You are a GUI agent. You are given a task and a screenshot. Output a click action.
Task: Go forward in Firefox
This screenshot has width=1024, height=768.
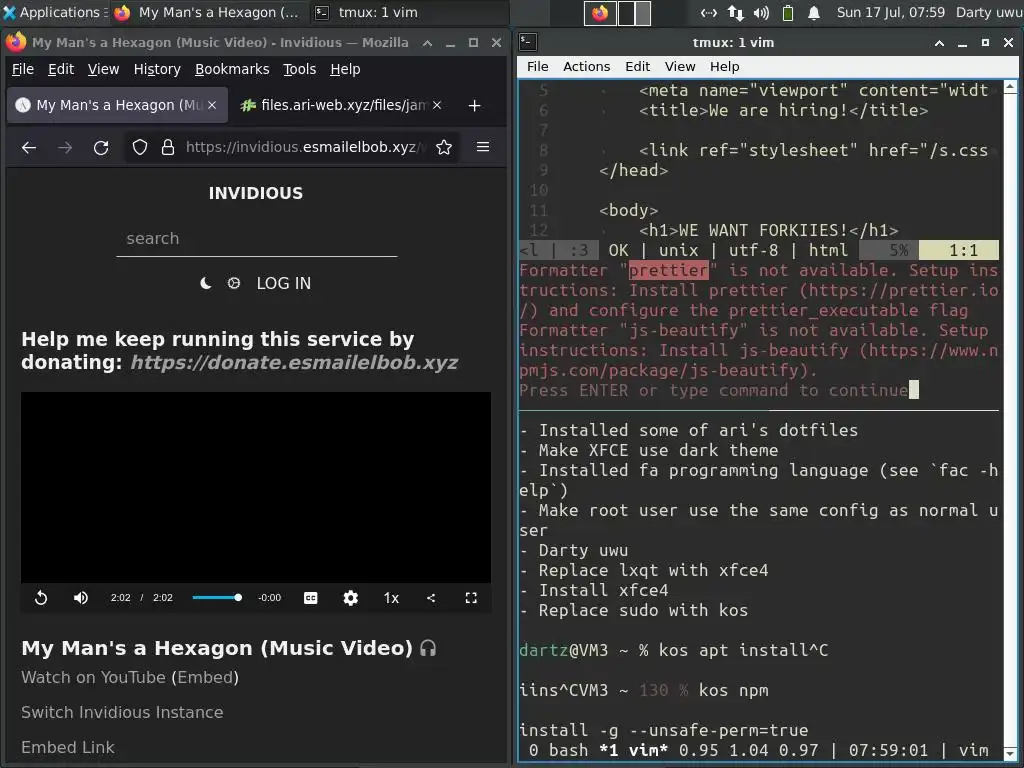click(x=65, y=148)
